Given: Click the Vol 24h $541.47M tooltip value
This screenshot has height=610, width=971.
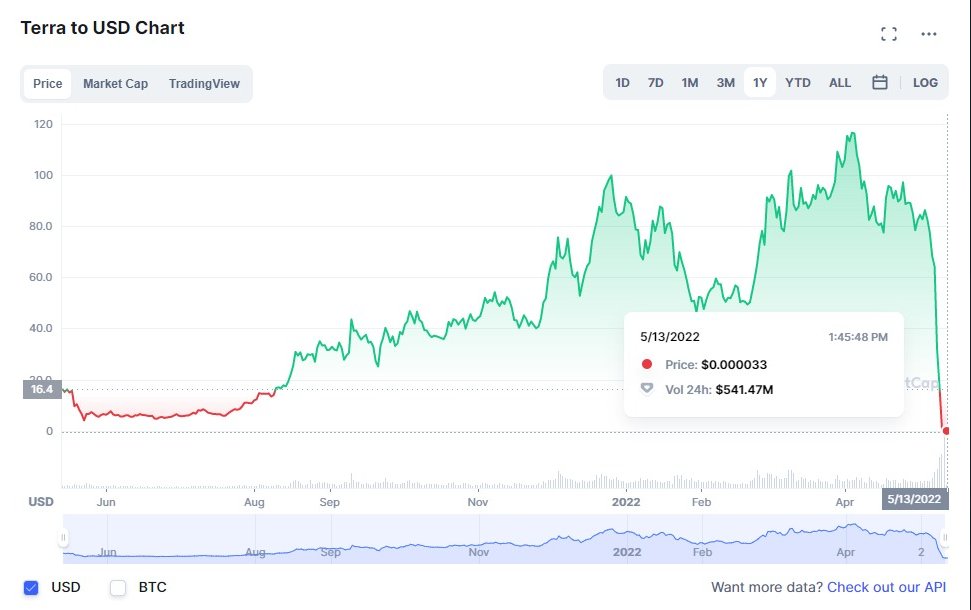Looking at the screenshot, I should (744, 390).
